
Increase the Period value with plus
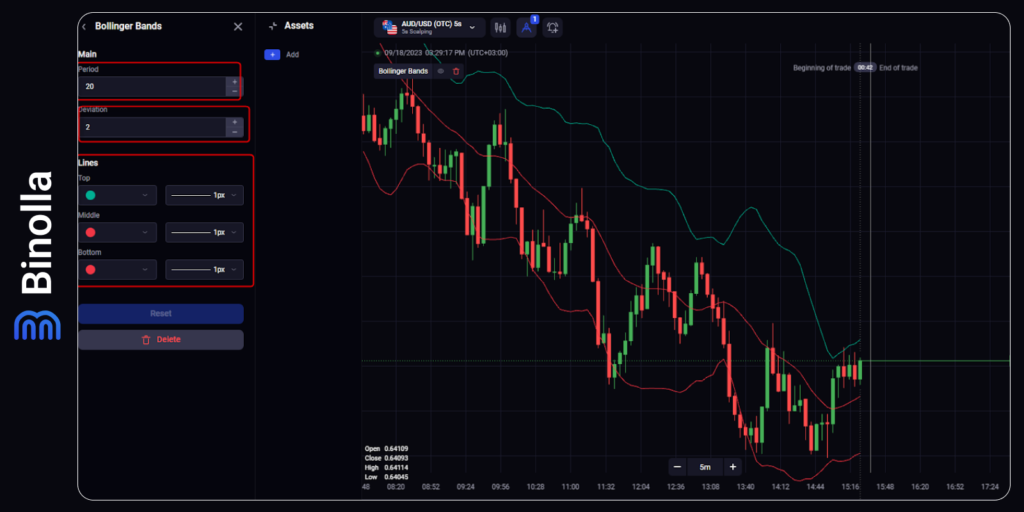234,82
